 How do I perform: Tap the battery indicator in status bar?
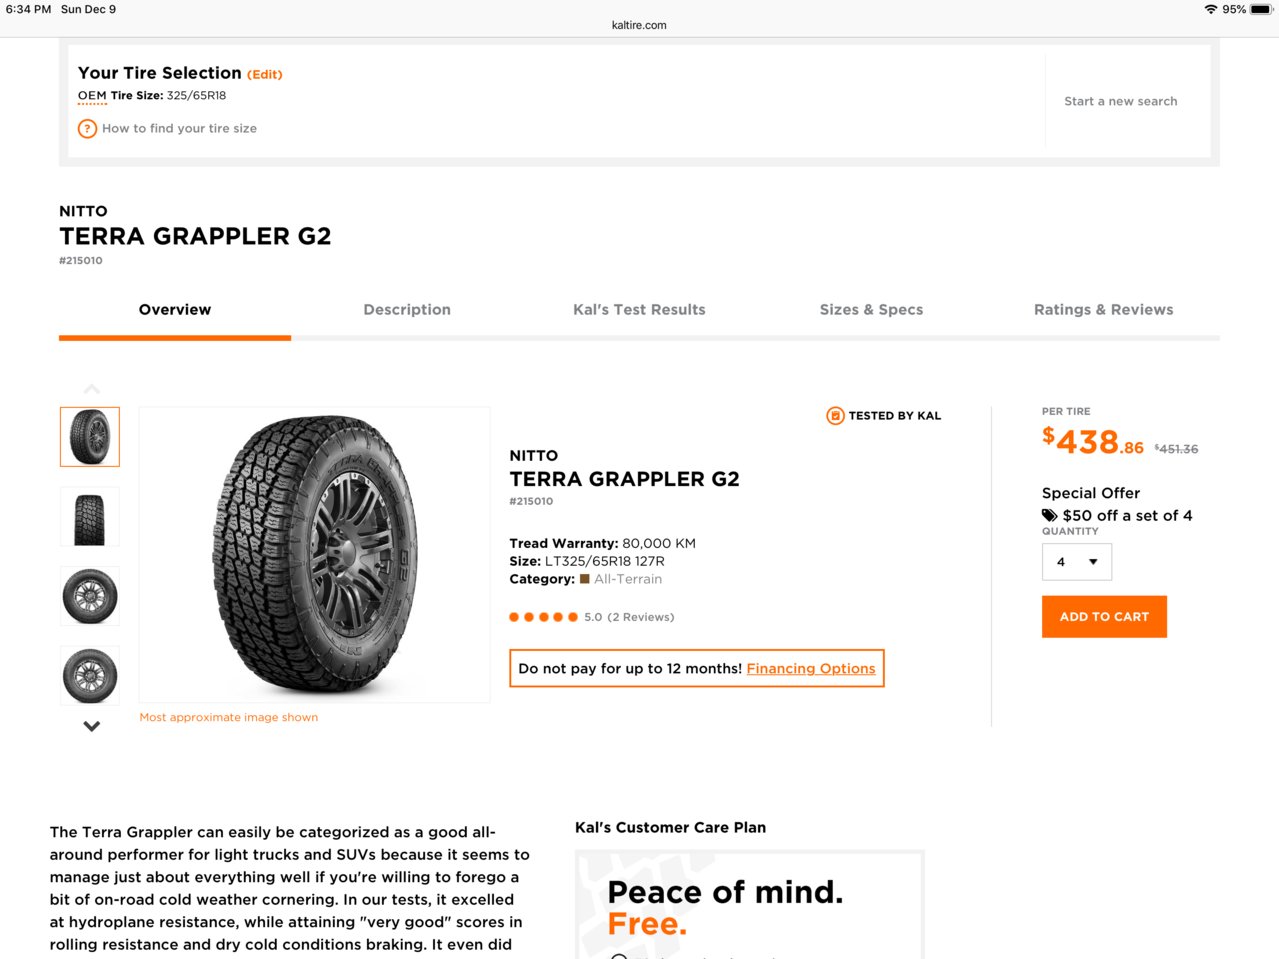coord(1261,9)
